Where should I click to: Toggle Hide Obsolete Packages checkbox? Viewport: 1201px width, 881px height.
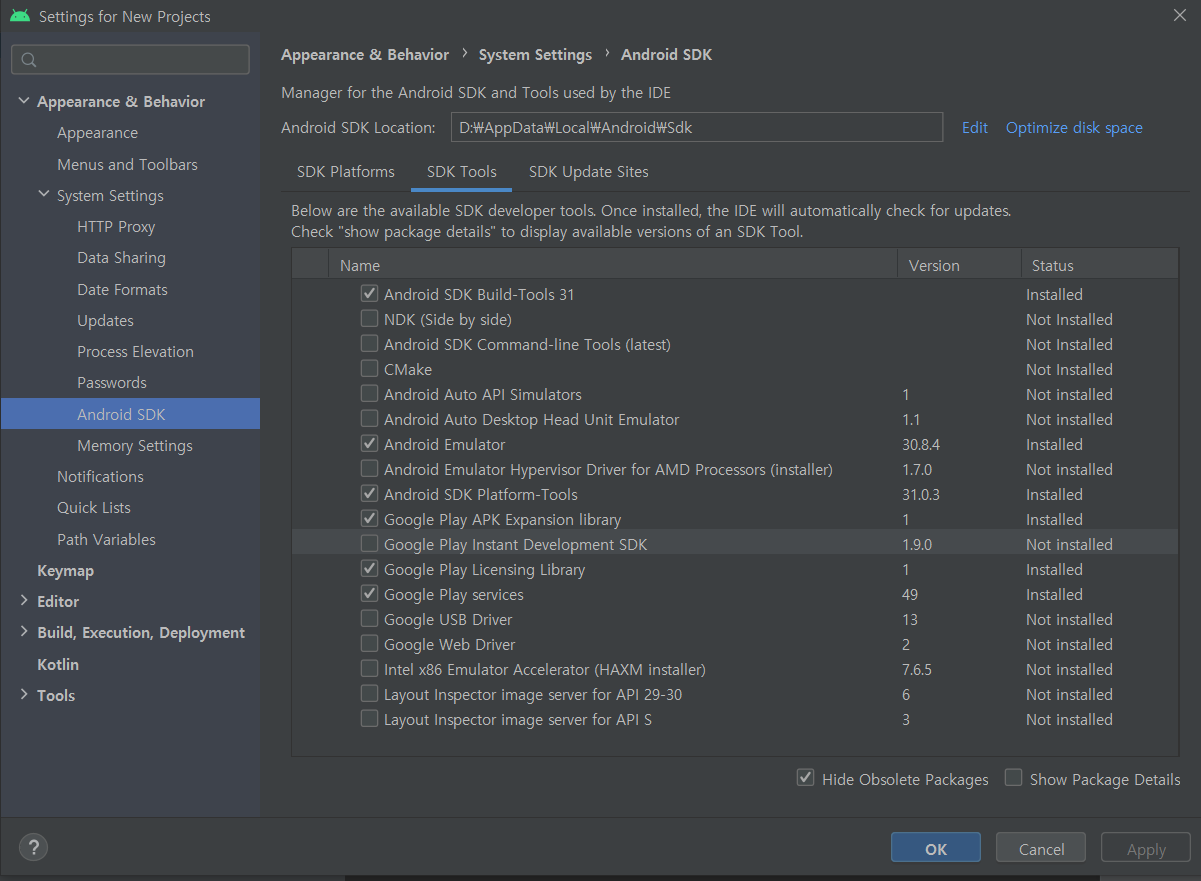point(805,778)
